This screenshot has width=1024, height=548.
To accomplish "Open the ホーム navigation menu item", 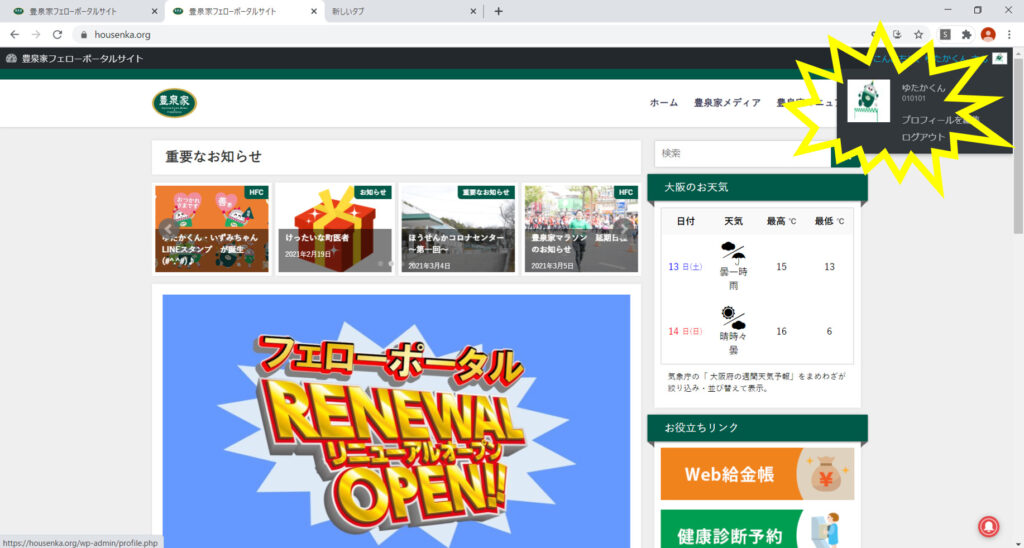I will coord(663,103).
